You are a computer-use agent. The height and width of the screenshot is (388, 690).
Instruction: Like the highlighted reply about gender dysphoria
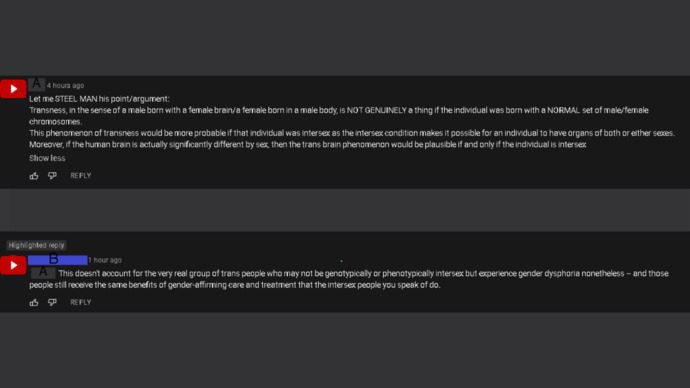pyautogui.click(x=34, y=303)
